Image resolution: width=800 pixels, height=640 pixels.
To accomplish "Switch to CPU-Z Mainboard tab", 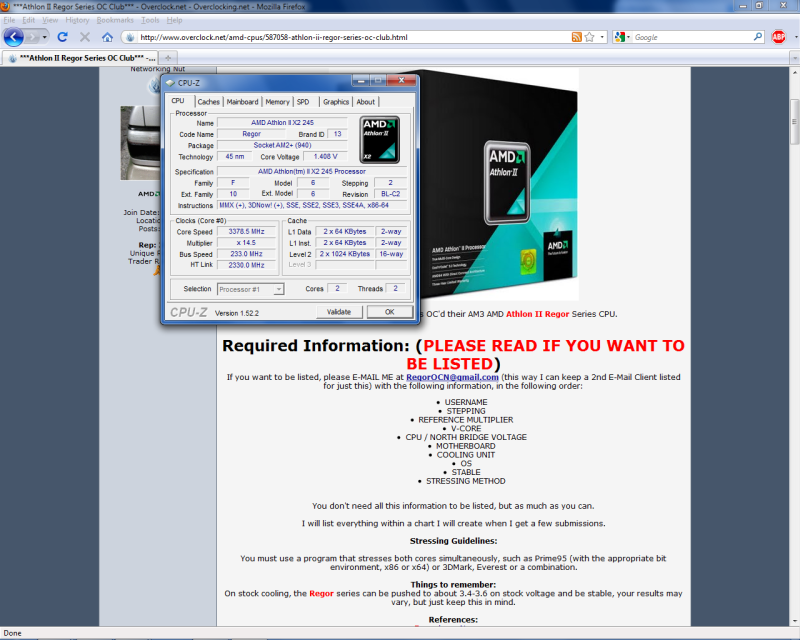I will pyautogui.click(x=242, y=102).
